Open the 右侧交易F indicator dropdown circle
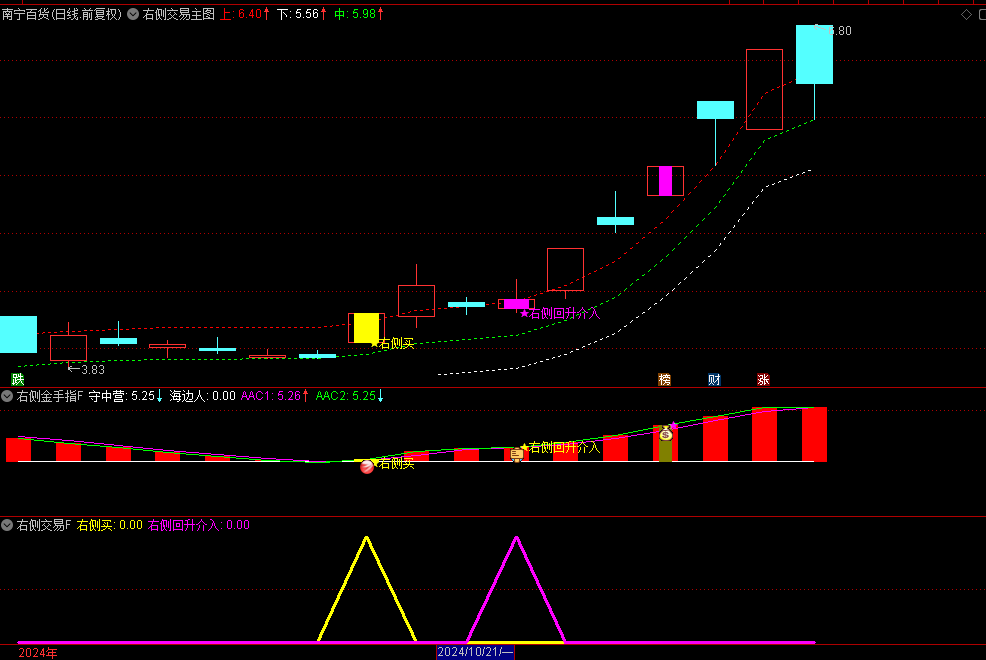The height and width of the screenshot is (660, 986). pos(7,525)
